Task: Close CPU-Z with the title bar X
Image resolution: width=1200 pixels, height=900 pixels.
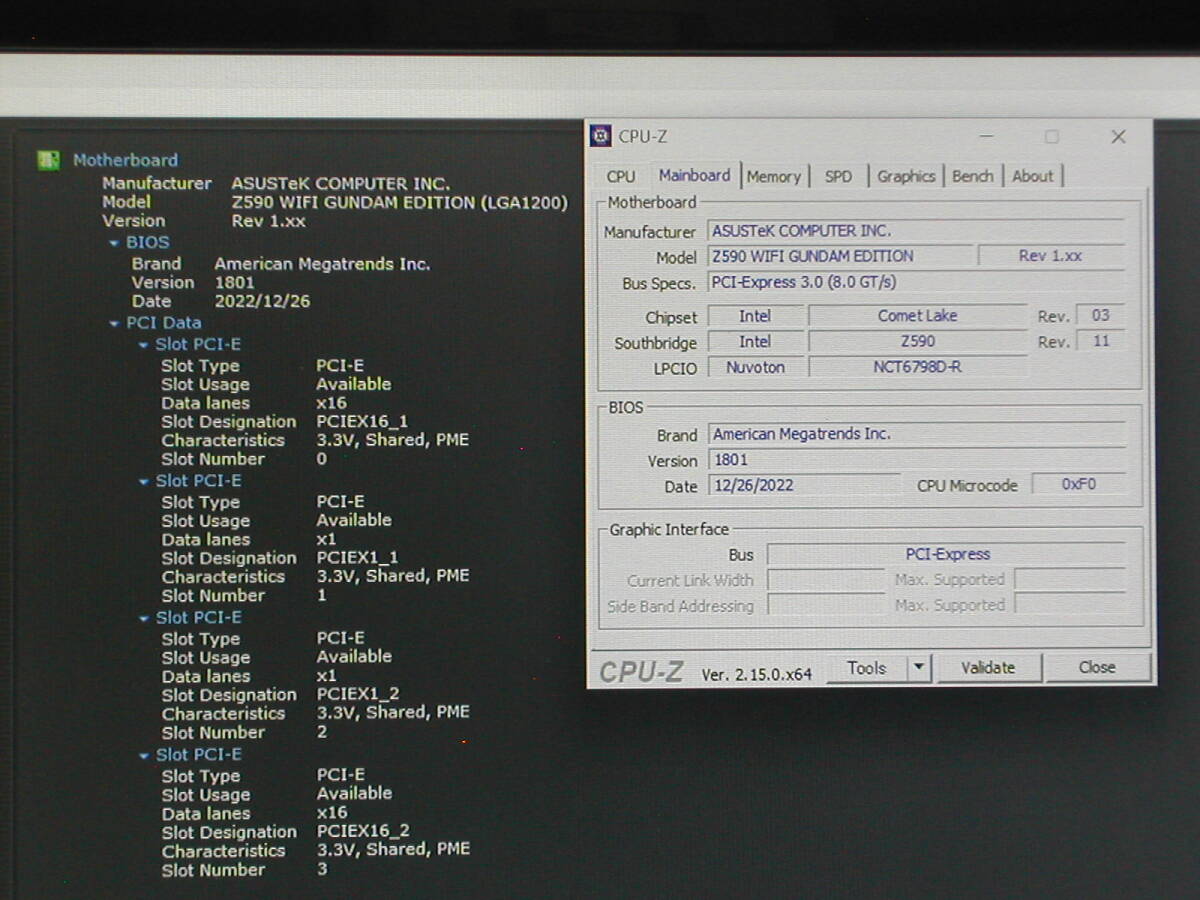Action: (x=1118, y=136)
